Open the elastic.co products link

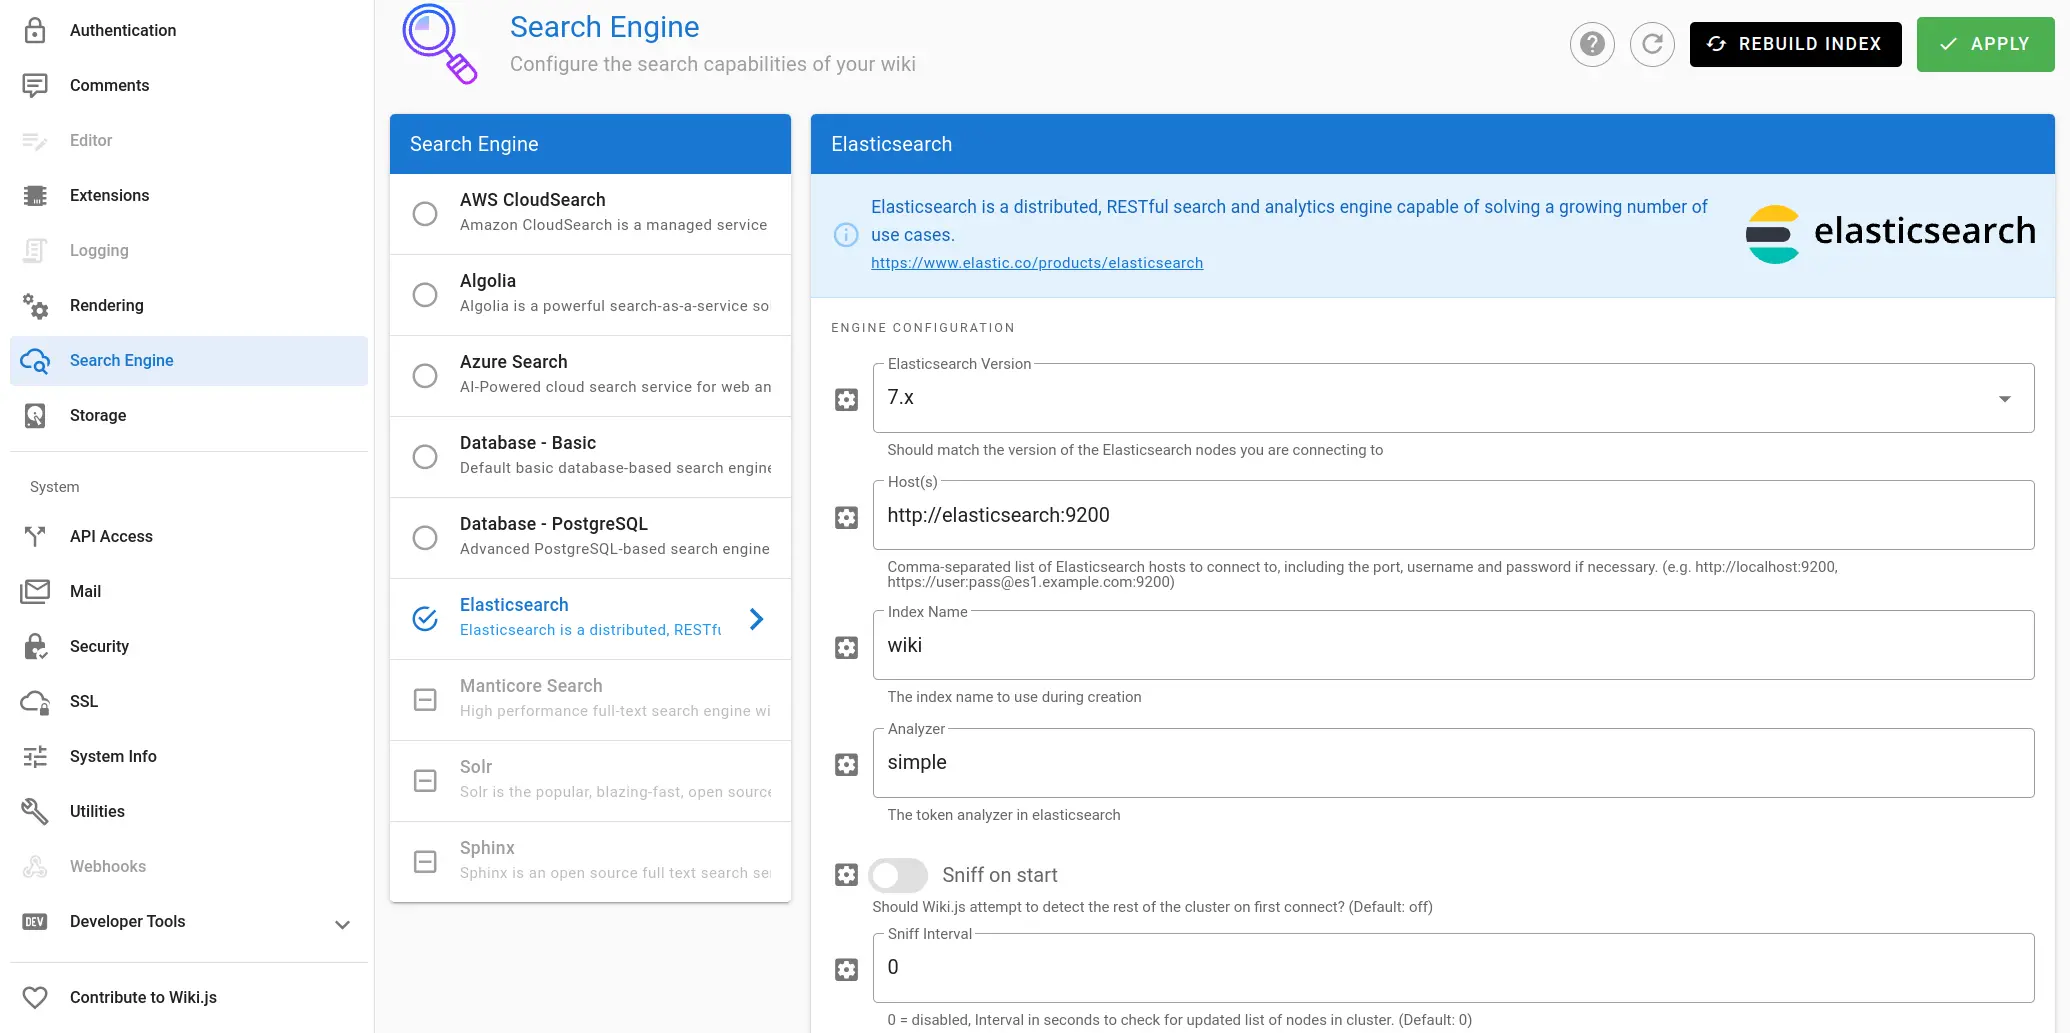1037,263
